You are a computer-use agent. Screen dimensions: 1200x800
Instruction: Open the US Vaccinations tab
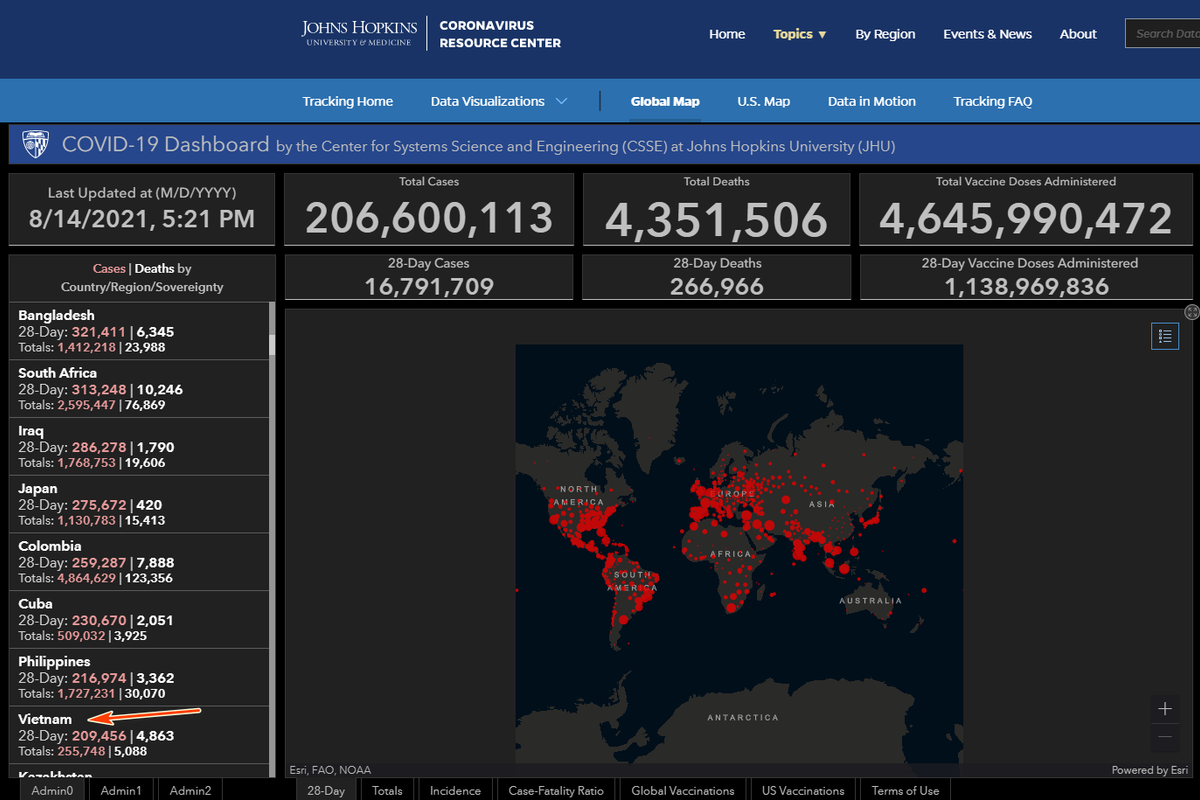[x=803, y=790]
